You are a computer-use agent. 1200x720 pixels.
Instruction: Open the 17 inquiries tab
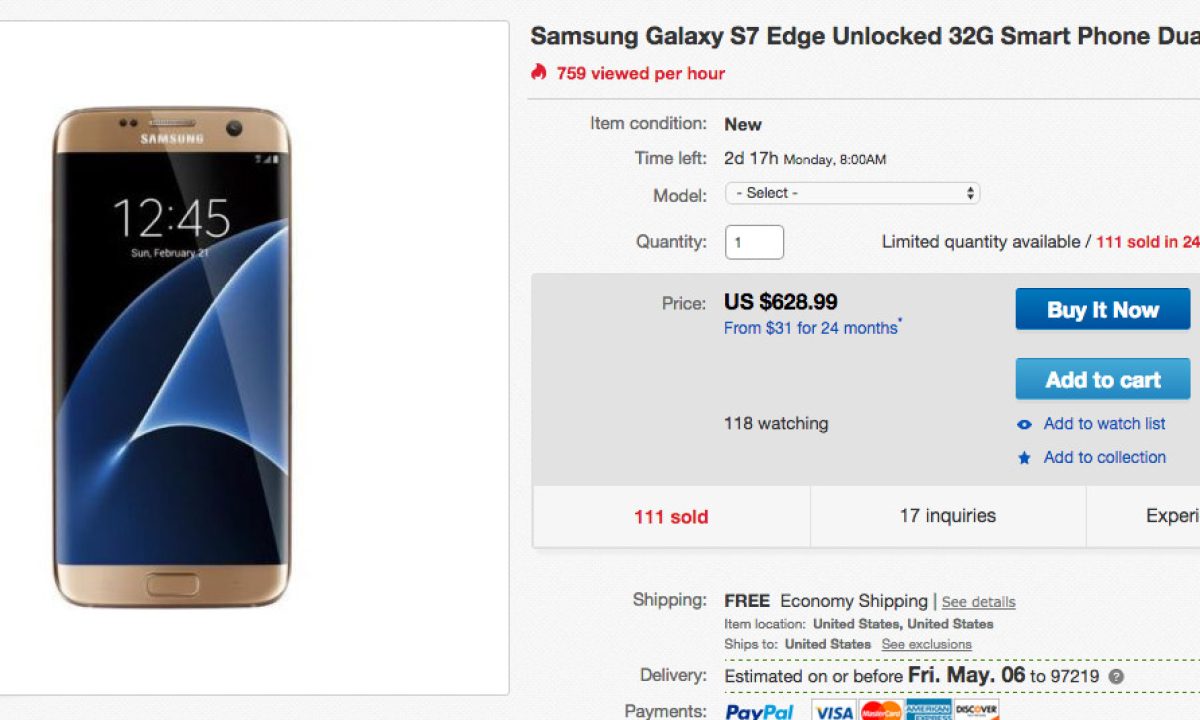click(x=948, y=516)
